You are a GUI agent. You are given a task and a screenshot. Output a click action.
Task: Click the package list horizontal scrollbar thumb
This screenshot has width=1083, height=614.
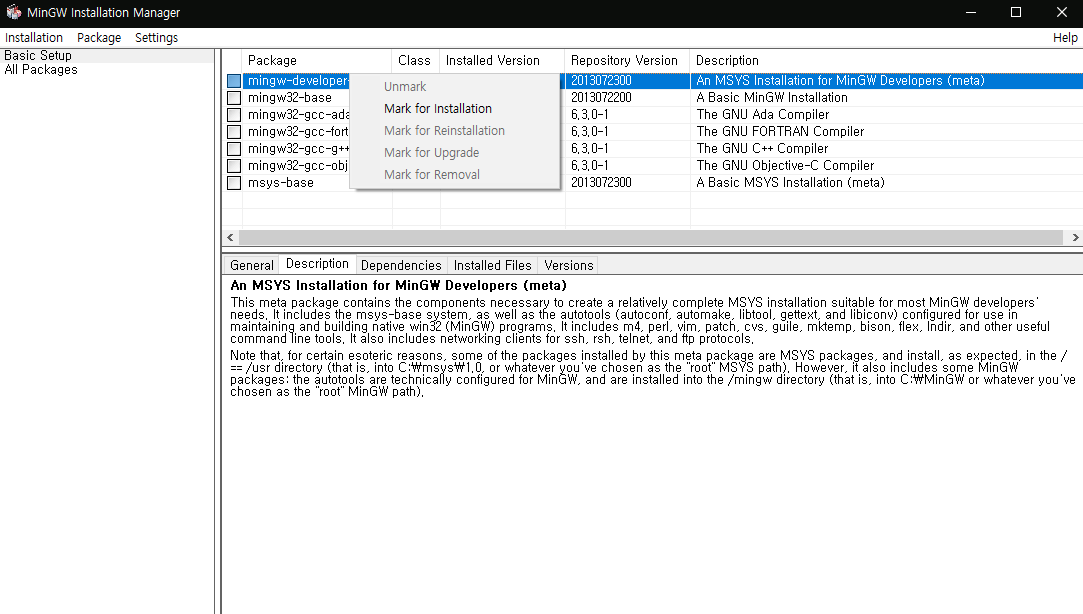[651, 238]
